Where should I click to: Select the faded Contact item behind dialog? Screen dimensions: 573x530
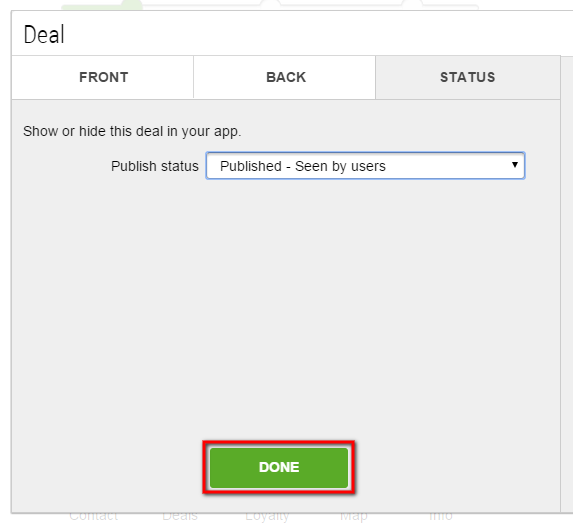click(x=94, y=516)
